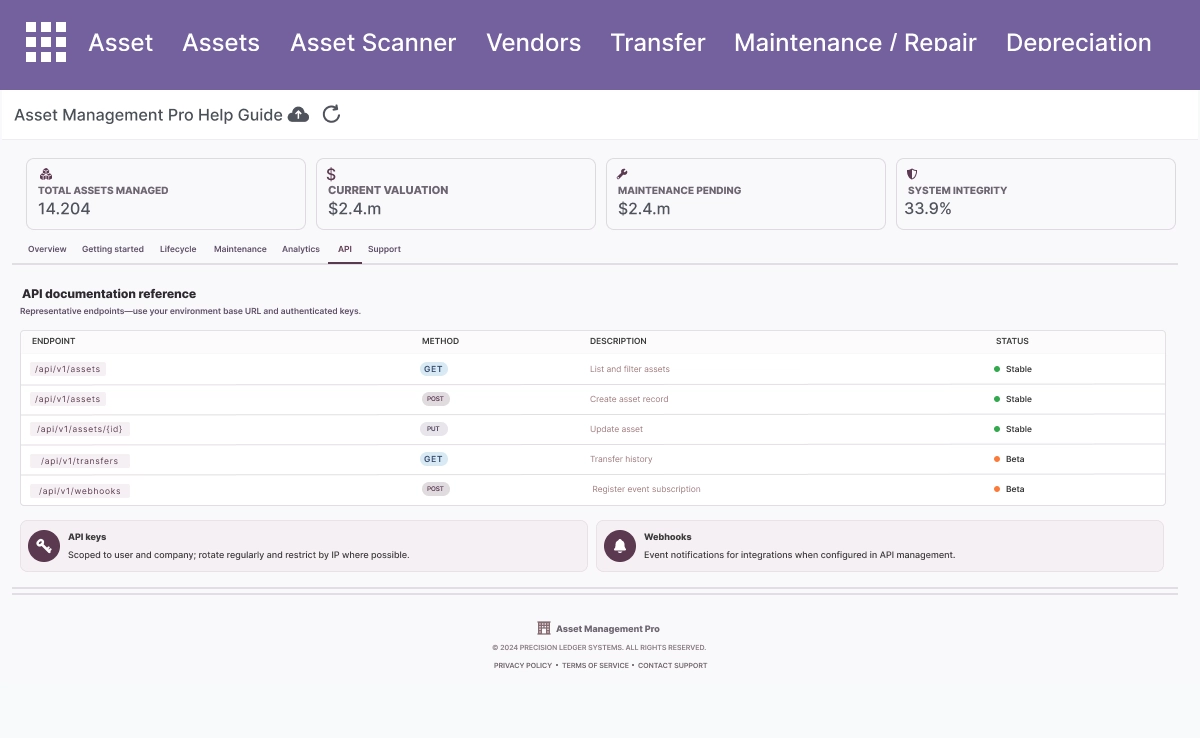Switch to the Lifecycle tab
Screen dimensions: 1200x738
[178, 249]
